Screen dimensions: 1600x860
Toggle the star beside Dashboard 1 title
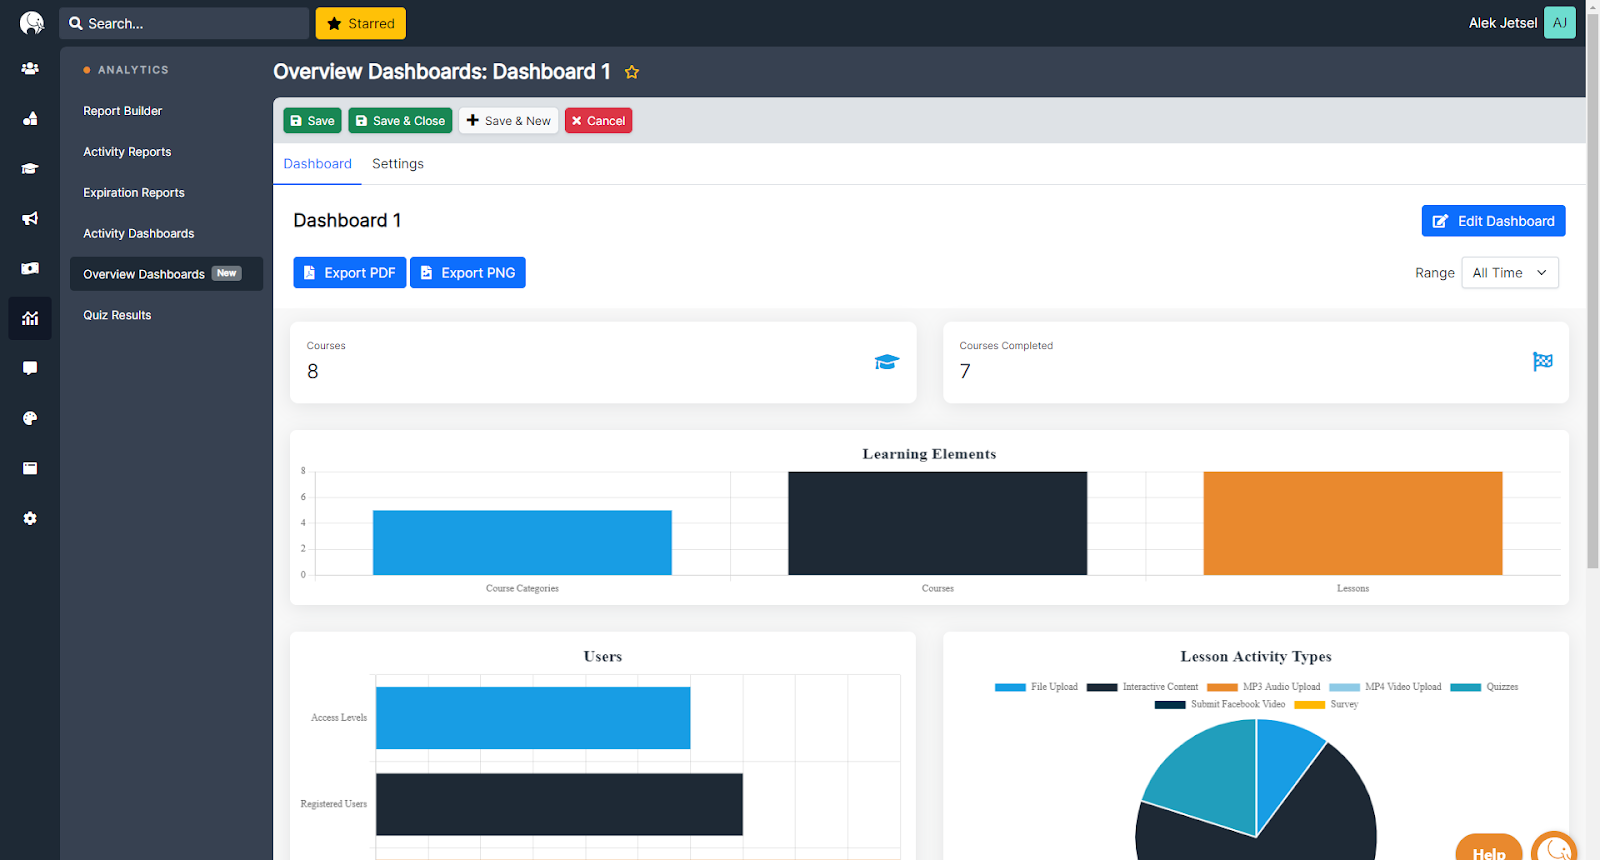click(632, 72)
